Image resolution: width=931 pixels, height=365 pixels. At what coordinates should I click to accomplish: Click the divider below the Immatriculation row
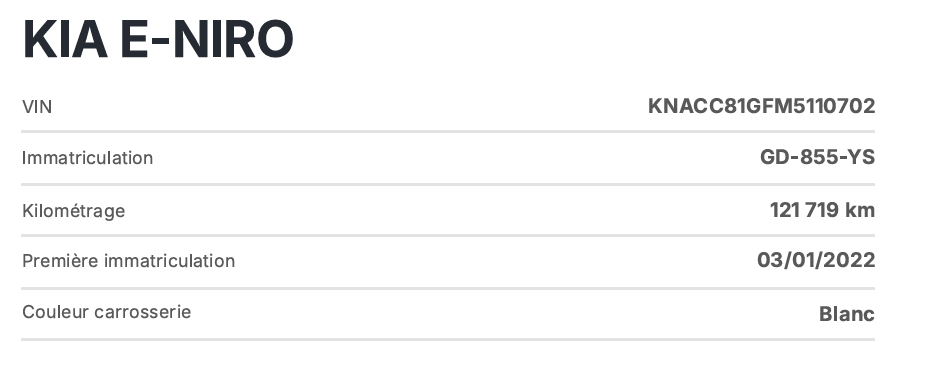click(x=448, y=184)
